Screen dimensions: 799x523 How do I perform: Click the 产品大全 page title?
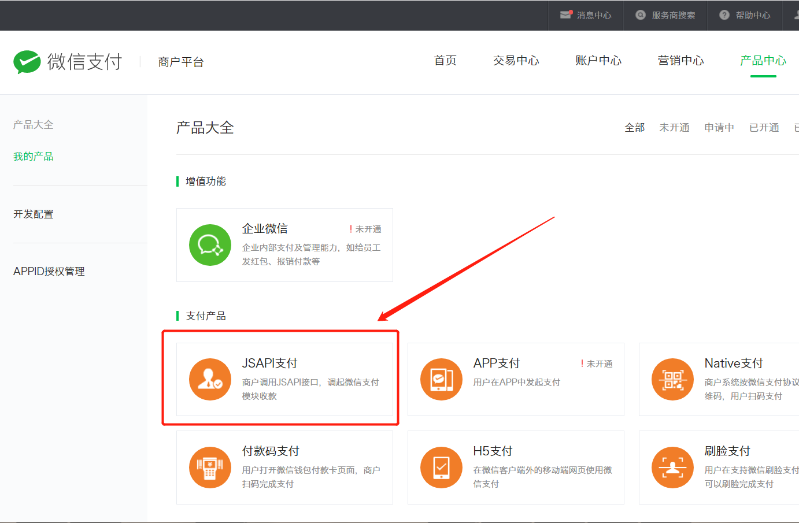(205, 127)
